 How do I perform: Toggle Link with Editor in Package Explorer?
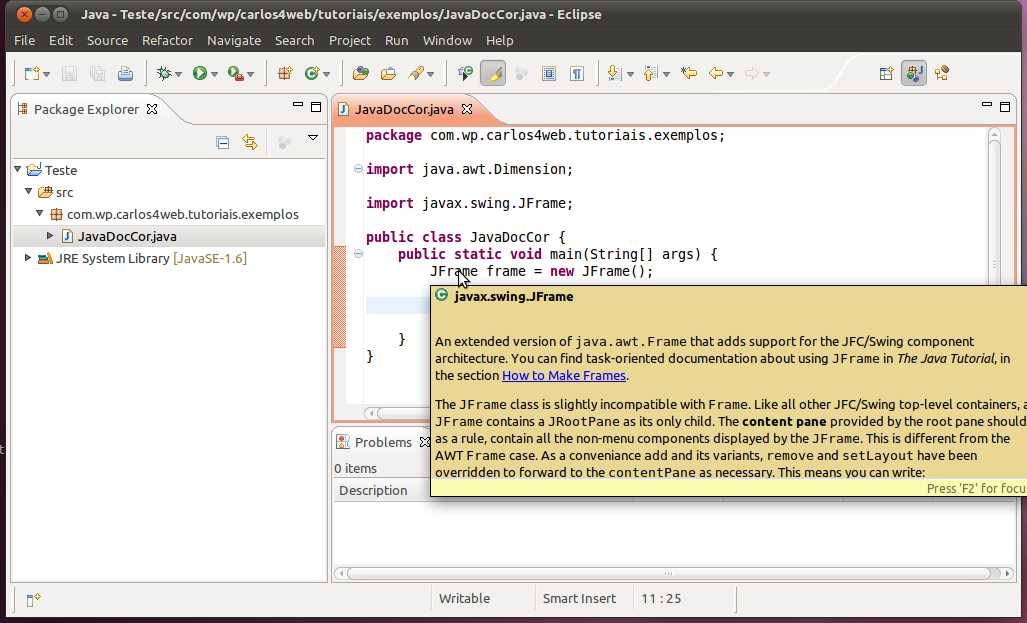[x=250, y=142]
